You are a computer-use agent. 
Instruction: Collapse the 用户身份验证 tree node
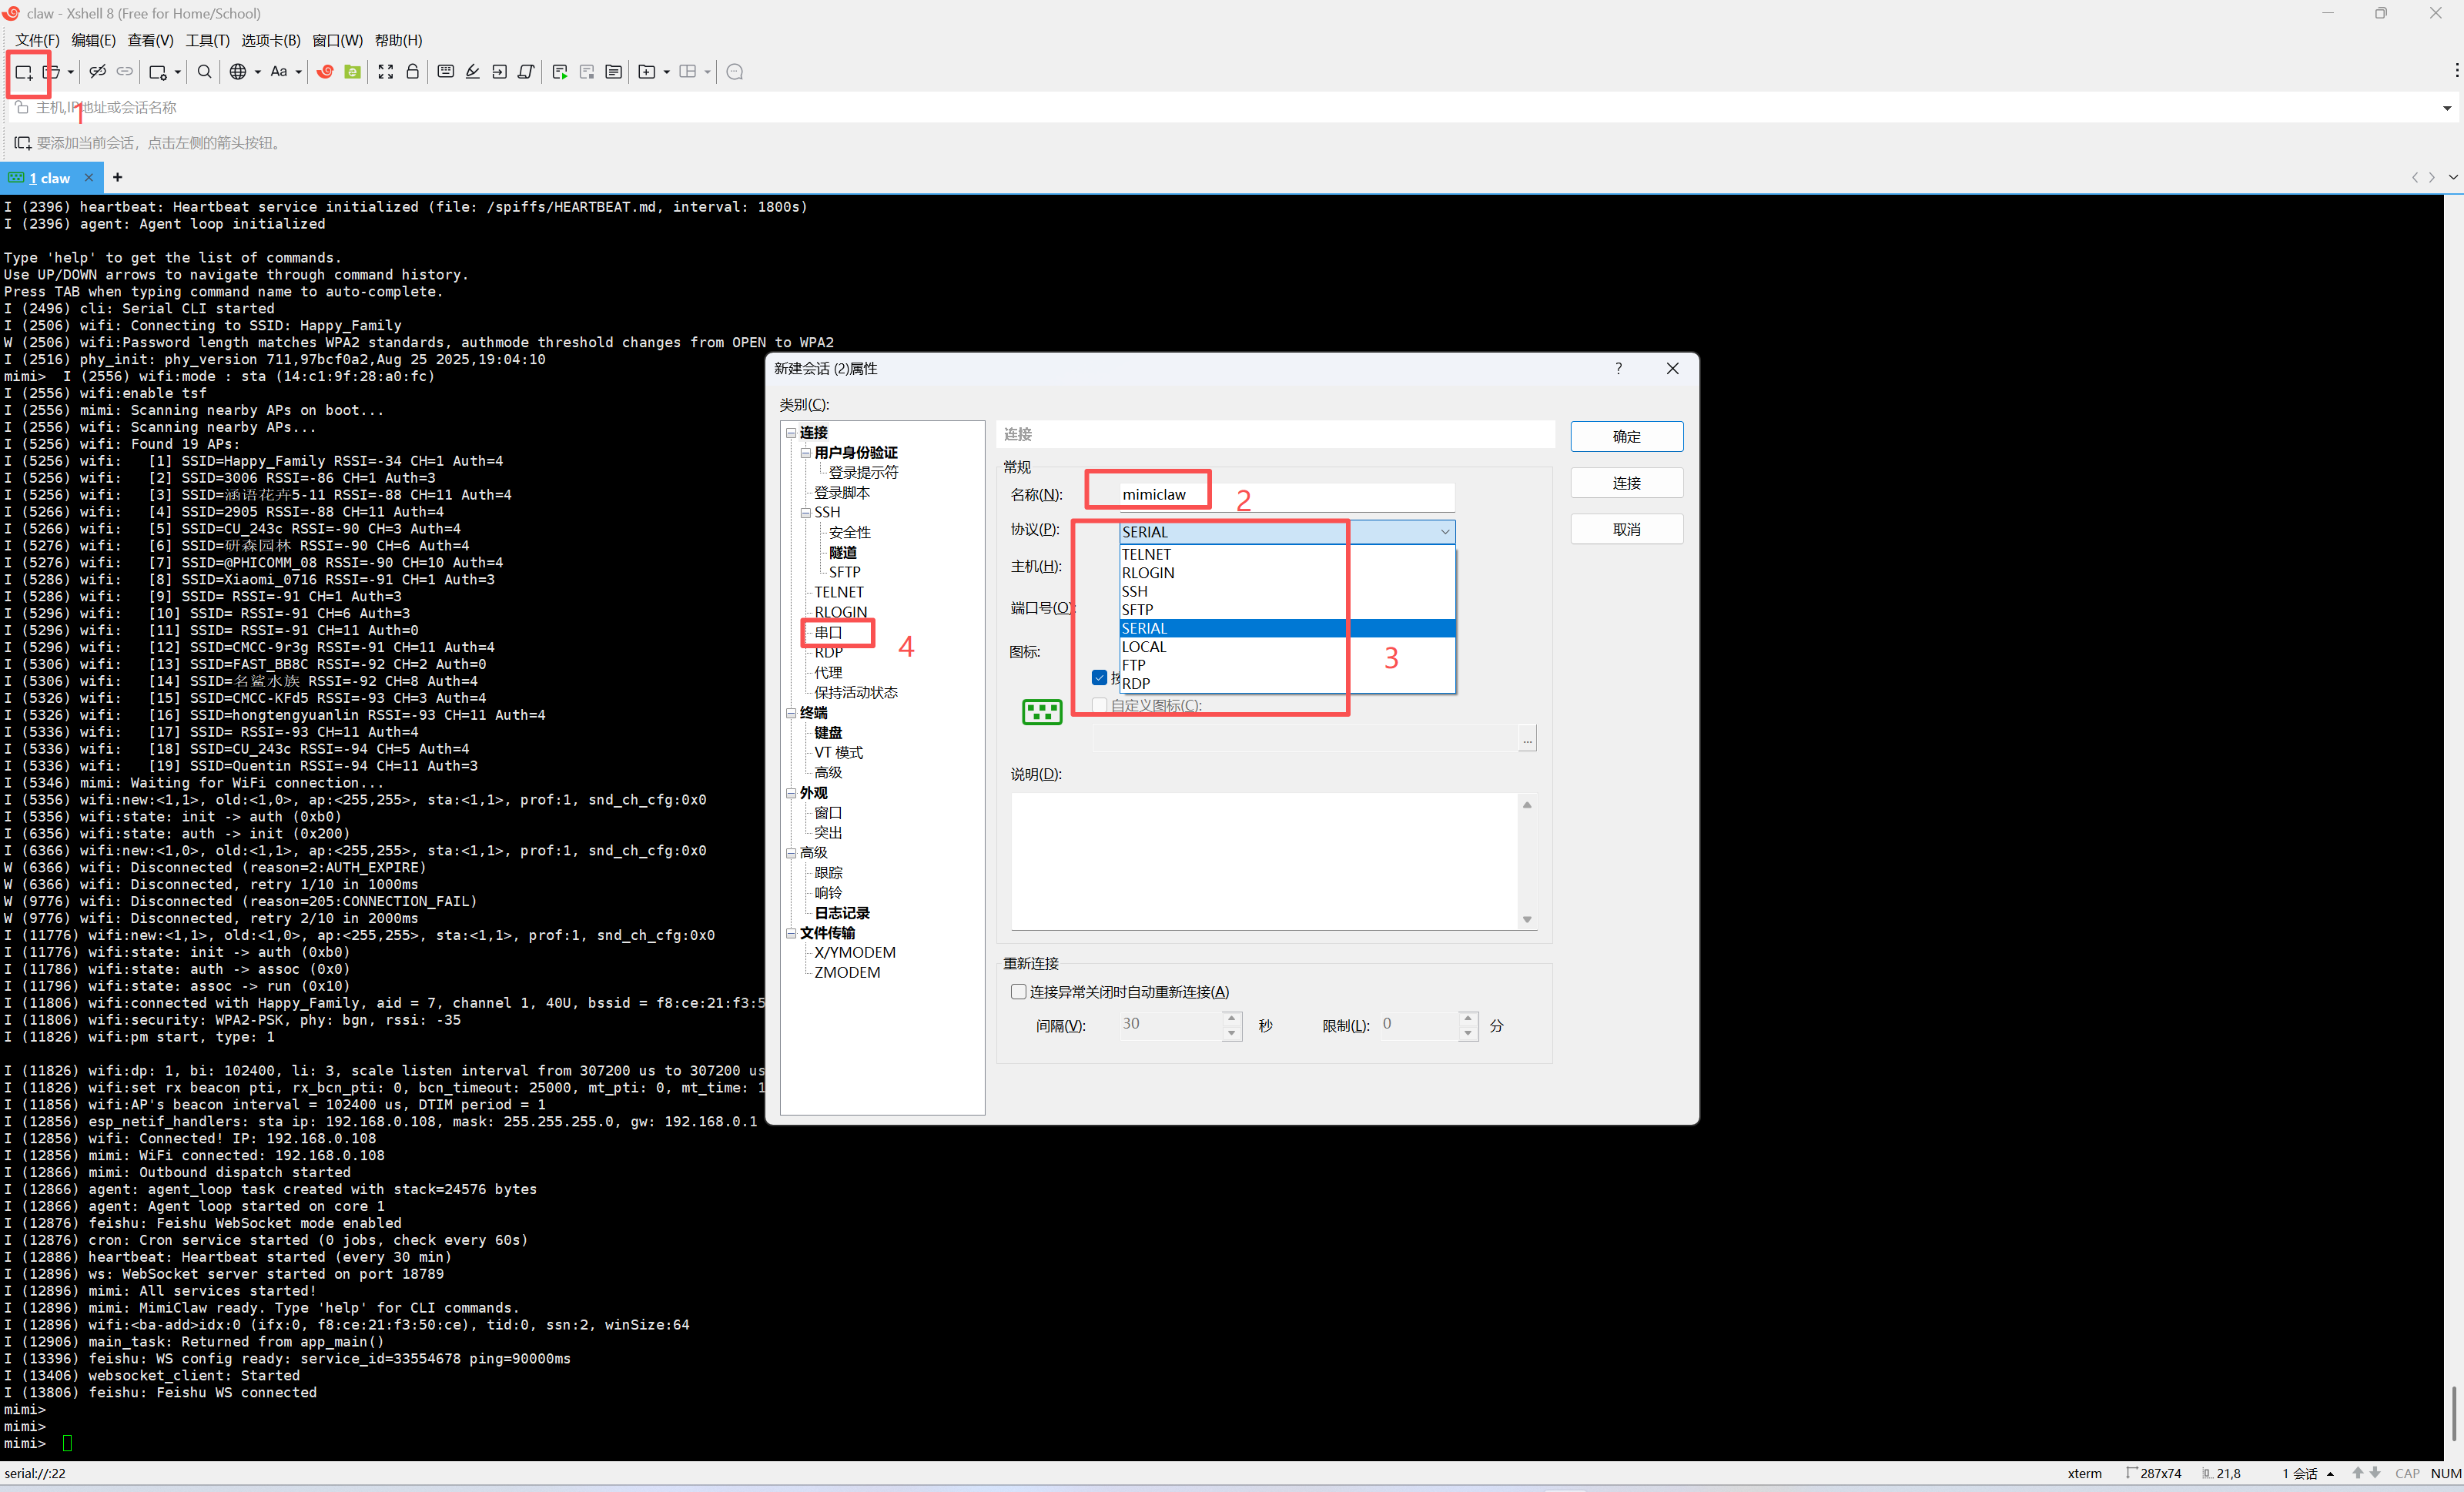[x=806, y=453]
